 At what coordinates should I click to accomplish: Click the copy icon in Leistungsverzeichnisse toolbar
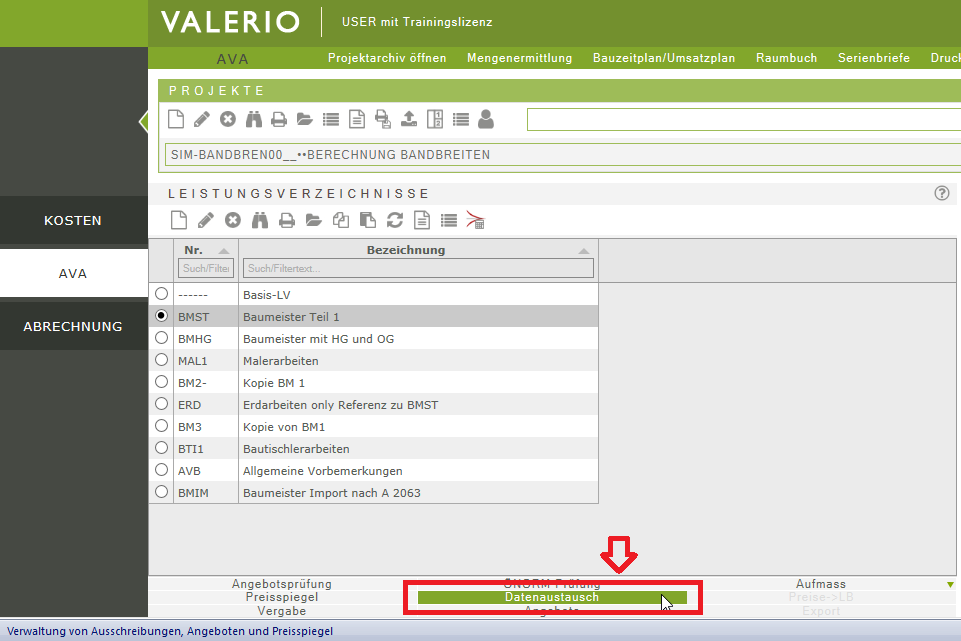click(x=341, y=220)
